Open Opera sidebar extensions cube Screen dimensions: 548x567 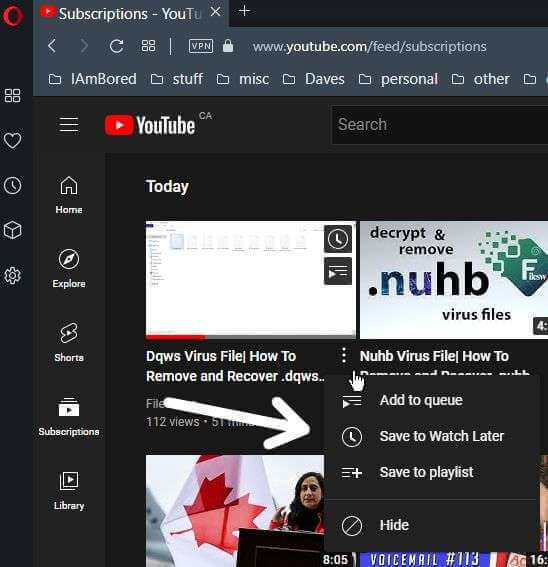12,230
